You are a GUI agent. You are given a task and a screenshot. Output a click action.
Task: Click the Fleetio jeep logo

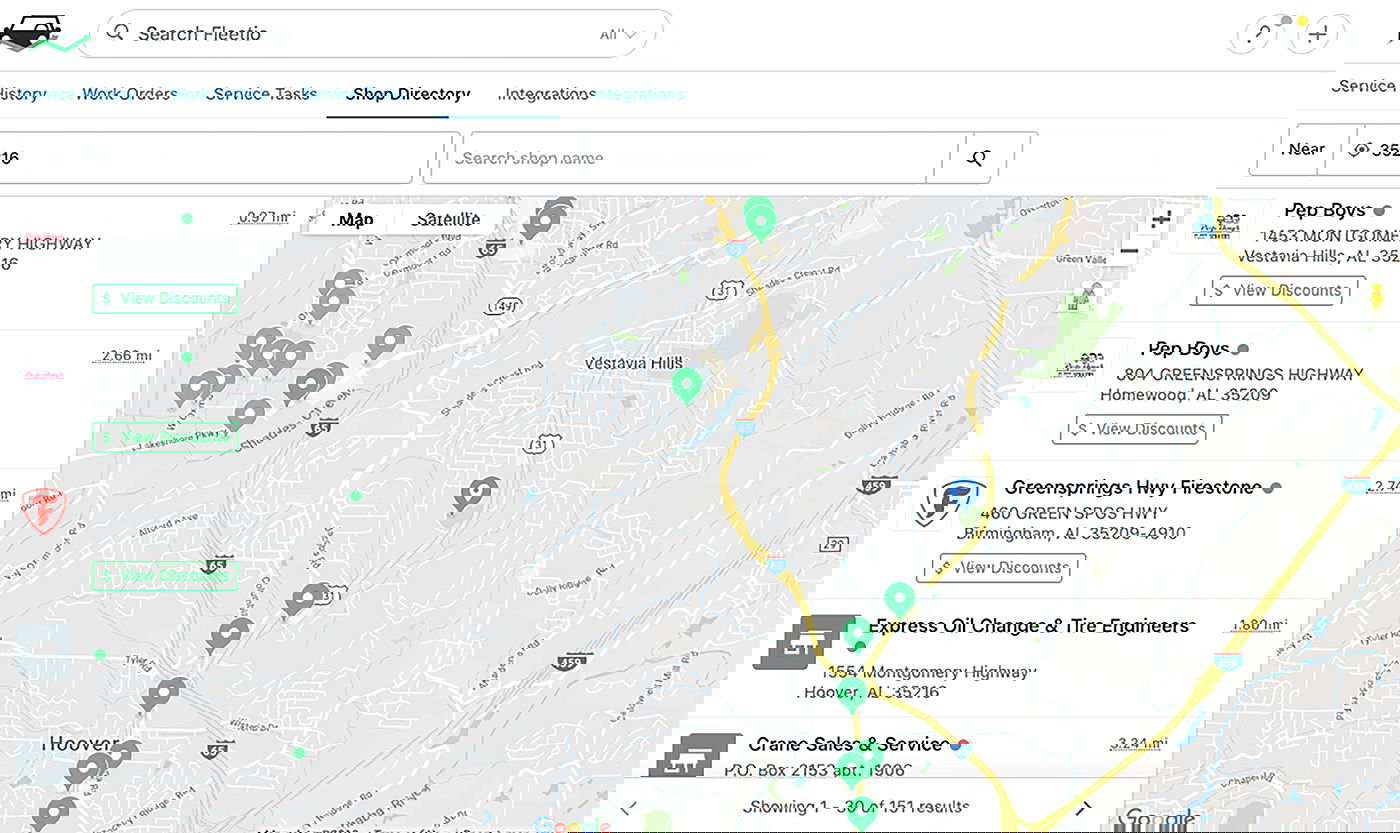(x=35, y=34)
